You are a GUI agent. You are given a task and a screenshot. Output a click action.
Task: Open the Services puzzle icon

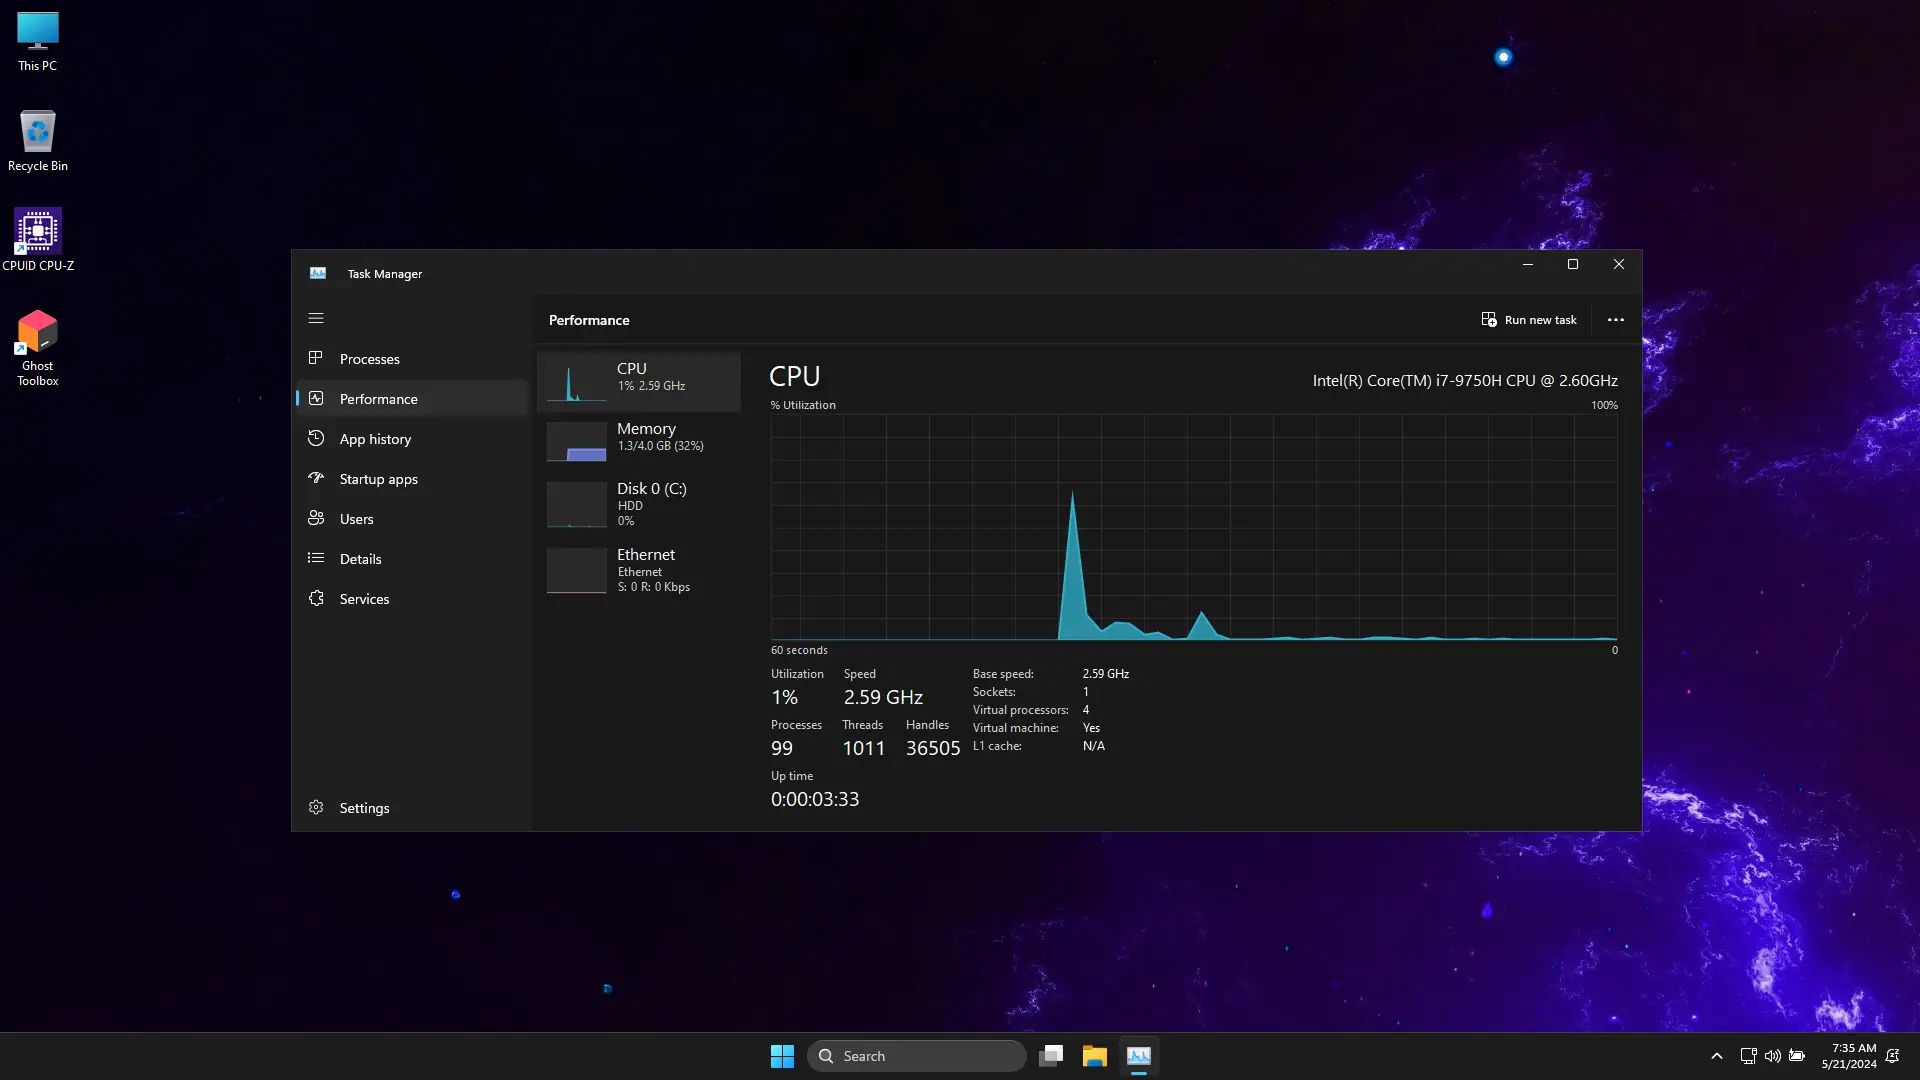316,598
